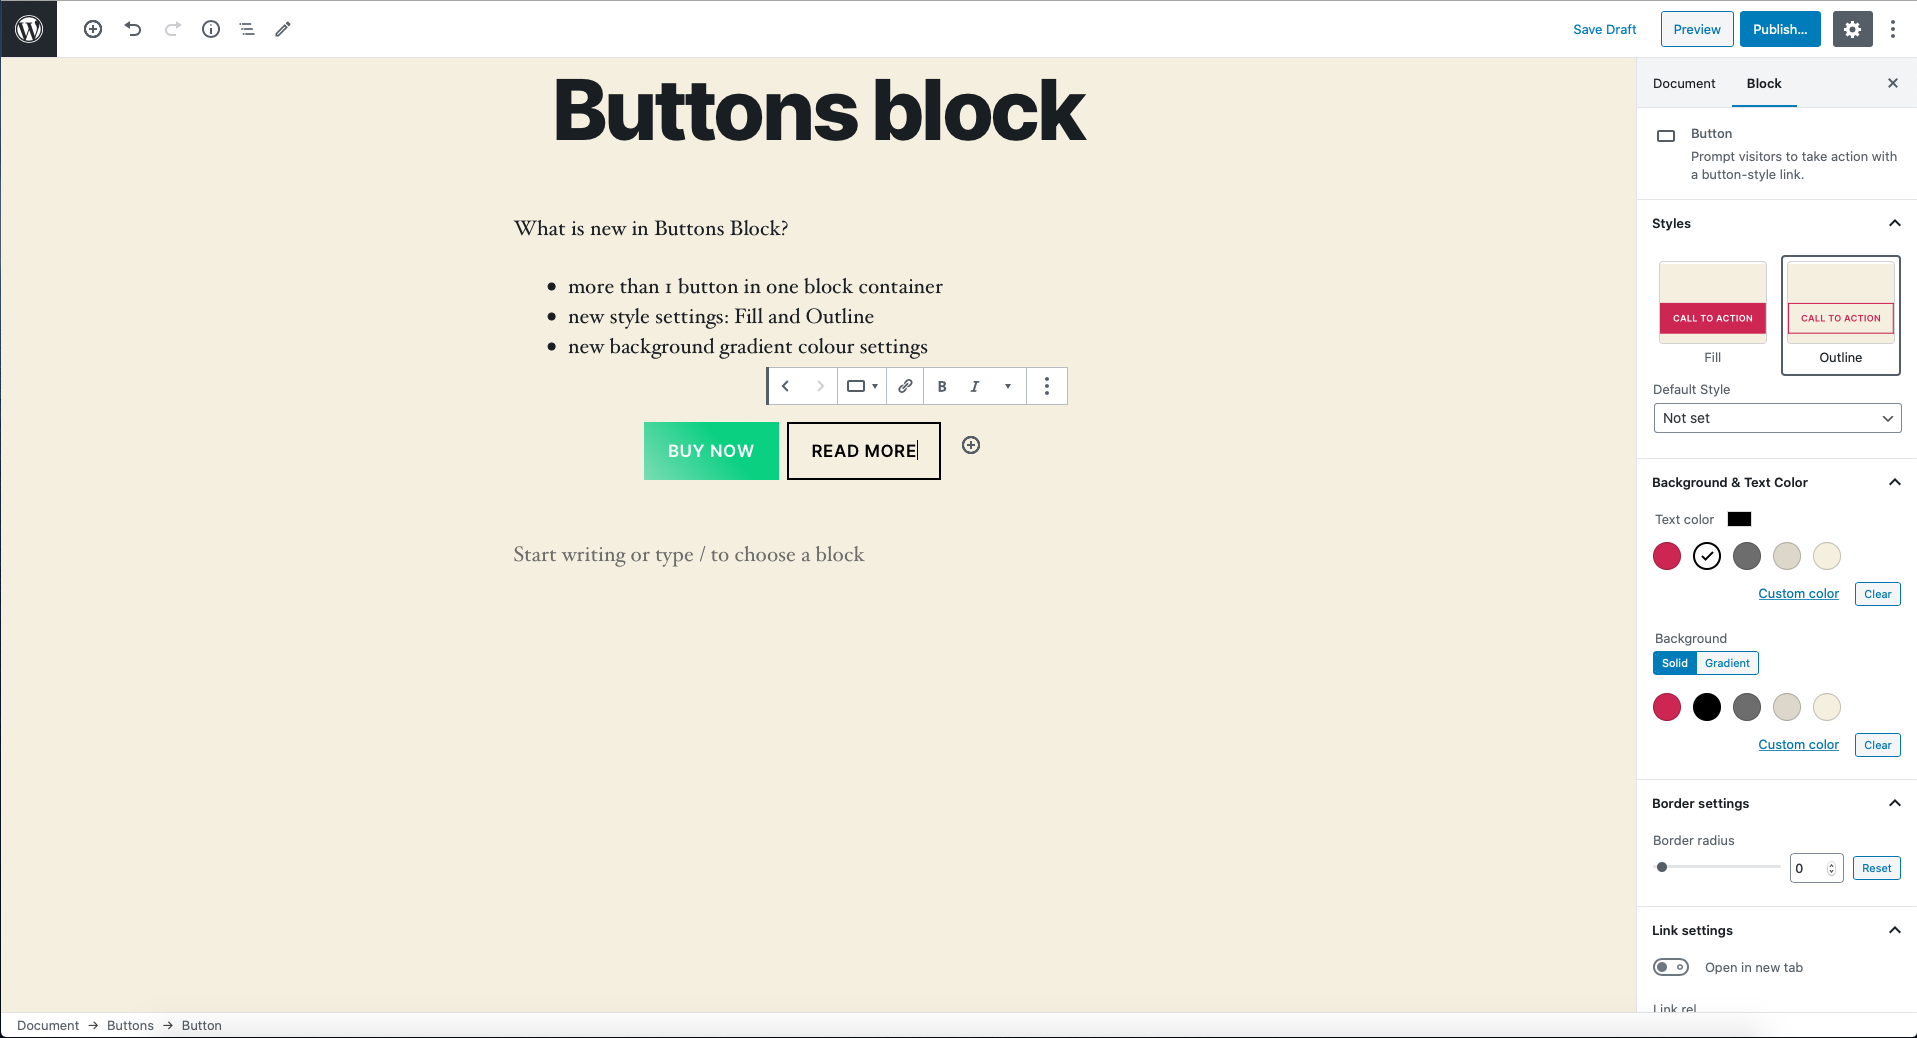Toggle italic formatting in block toolbar
This screenshot has height=1038, width=1917.
(x=975, y=386)
